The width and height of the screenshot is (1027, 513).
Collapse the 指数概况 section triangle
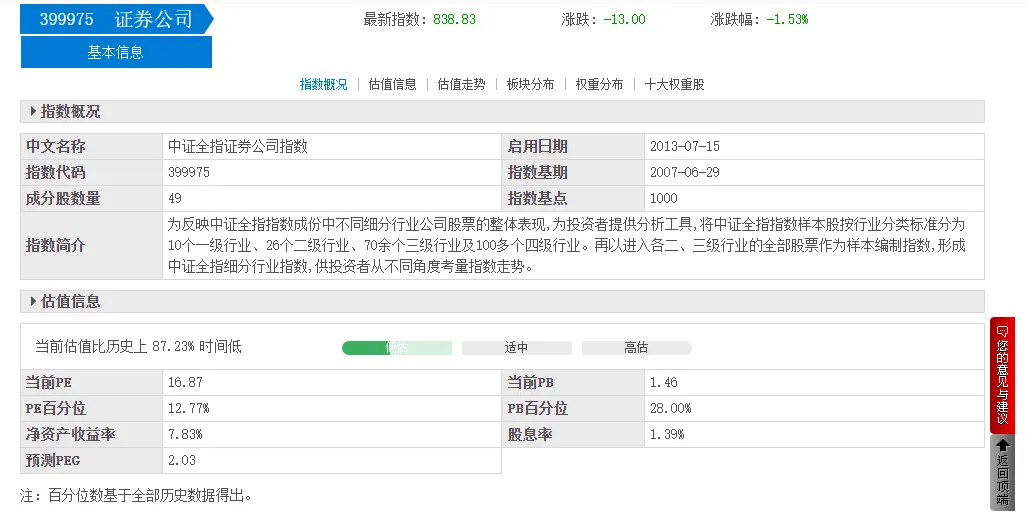(x=33, y=111)
